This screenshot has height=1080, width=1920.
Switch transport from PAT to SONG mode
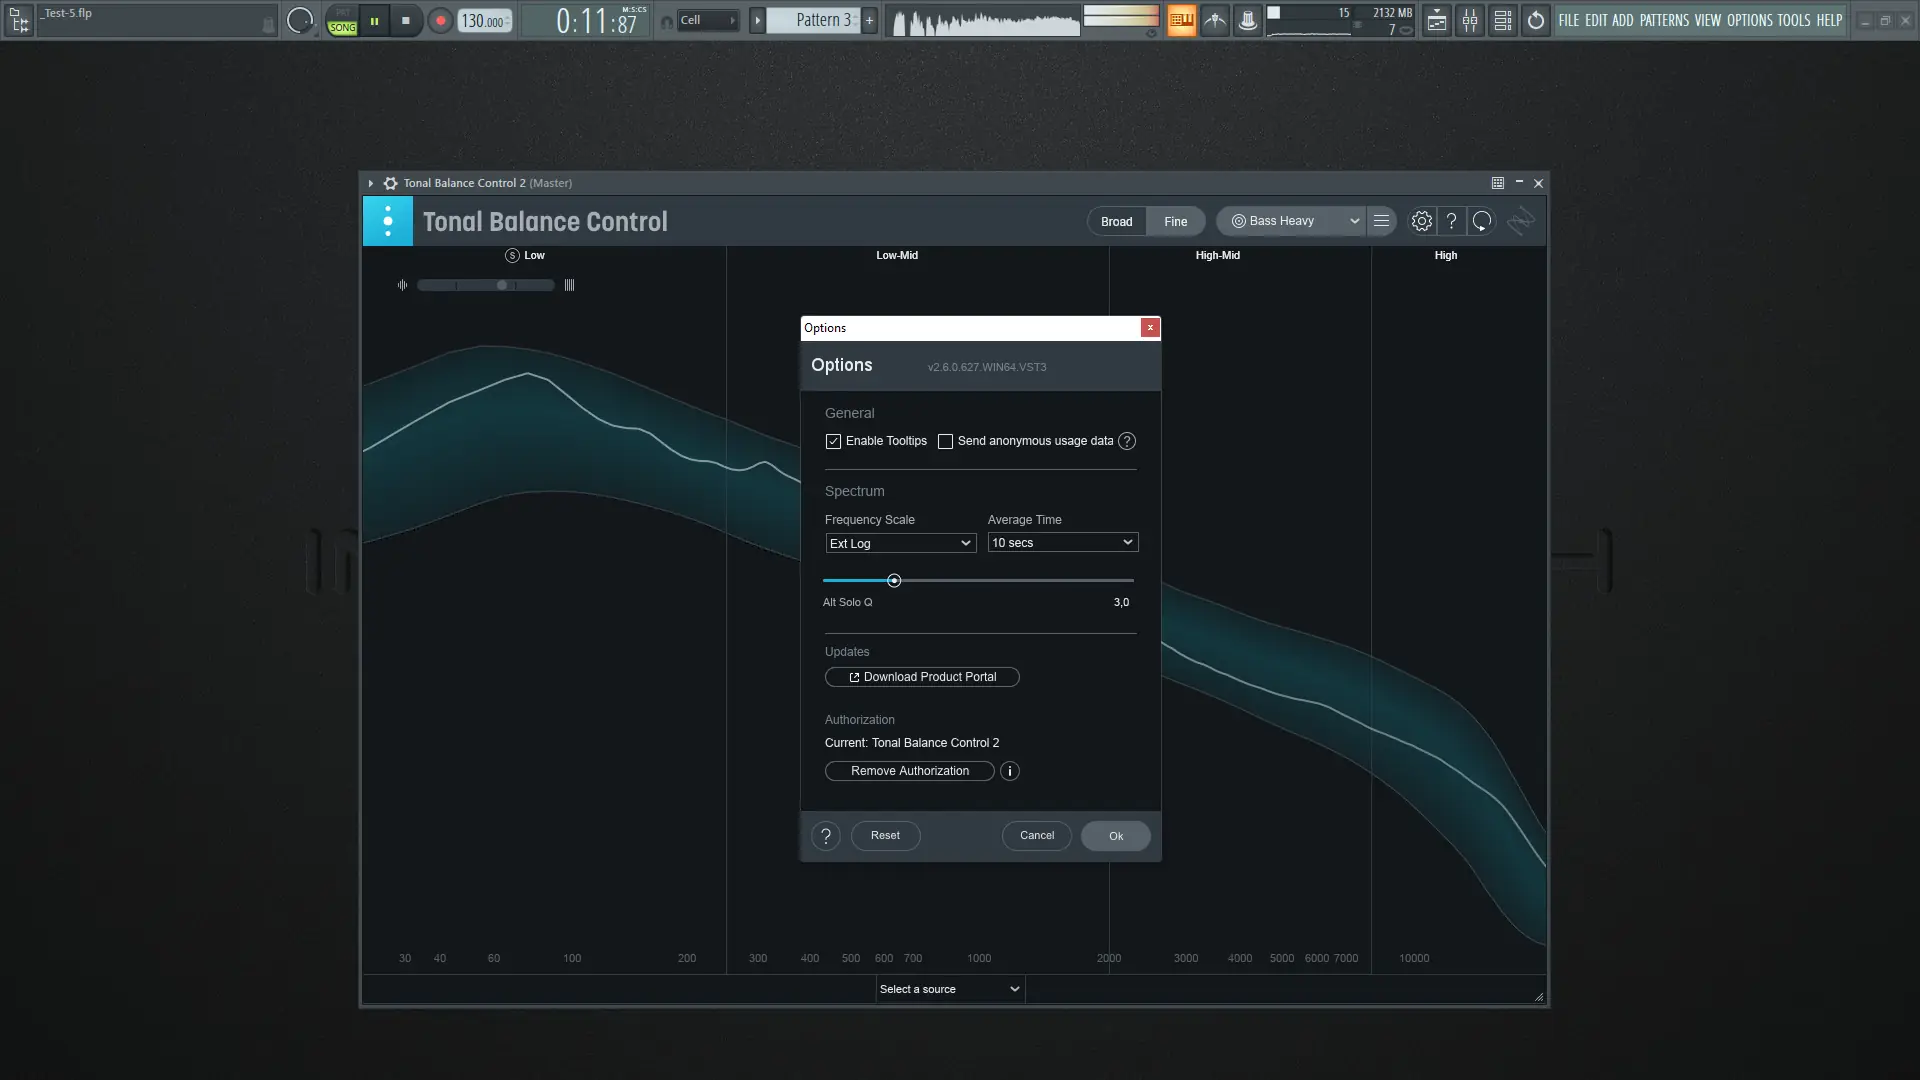[342, 20]
